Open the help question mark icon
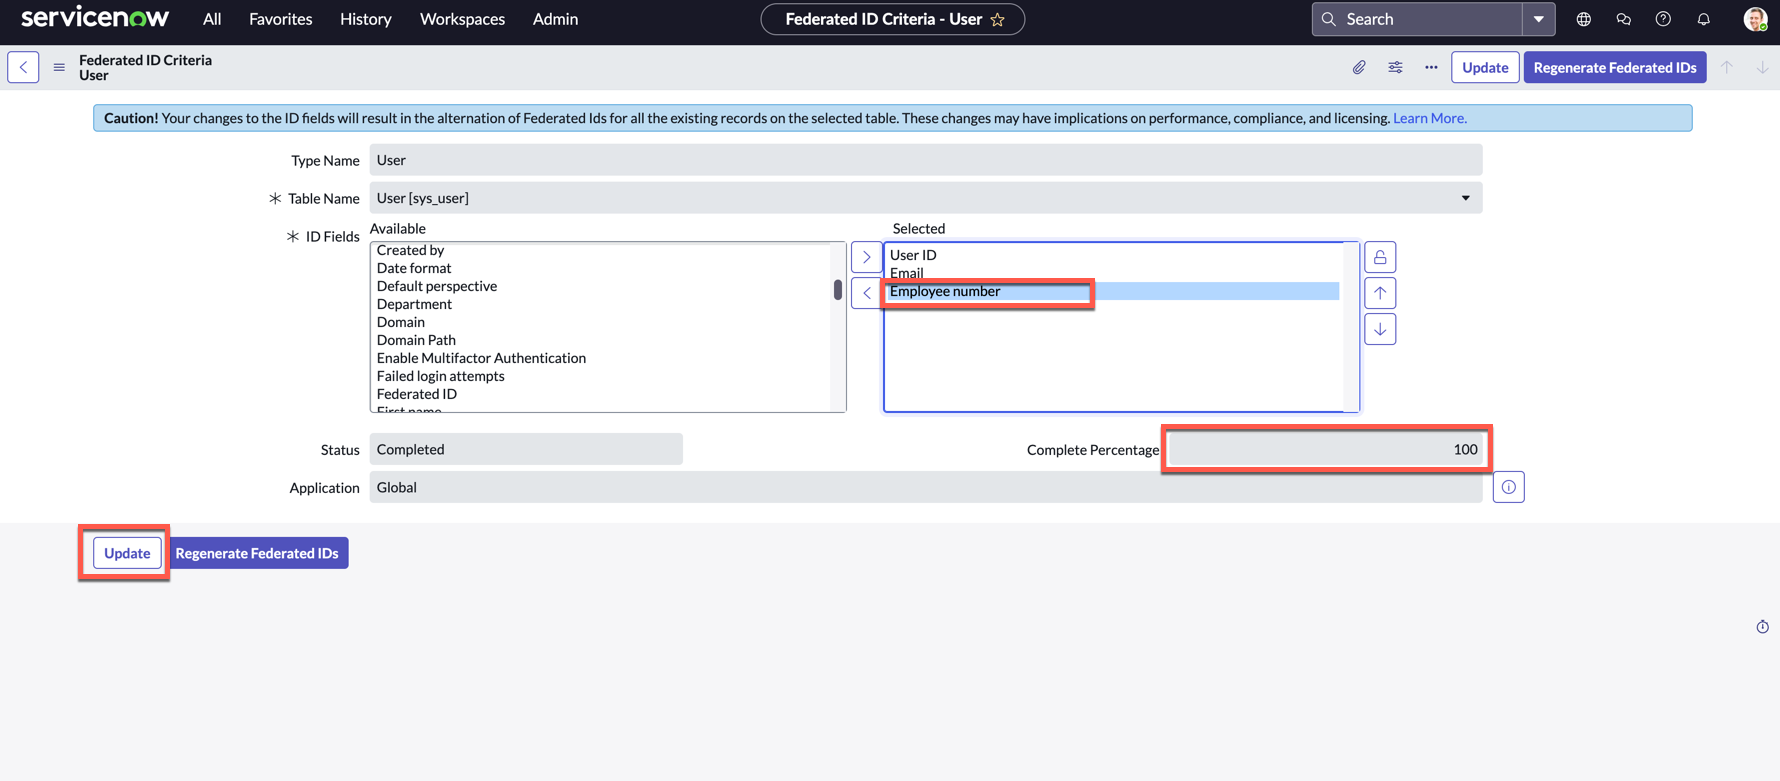Image resolution: width=1780 pixels, height=781 pixels. (x=1663, y=19)
